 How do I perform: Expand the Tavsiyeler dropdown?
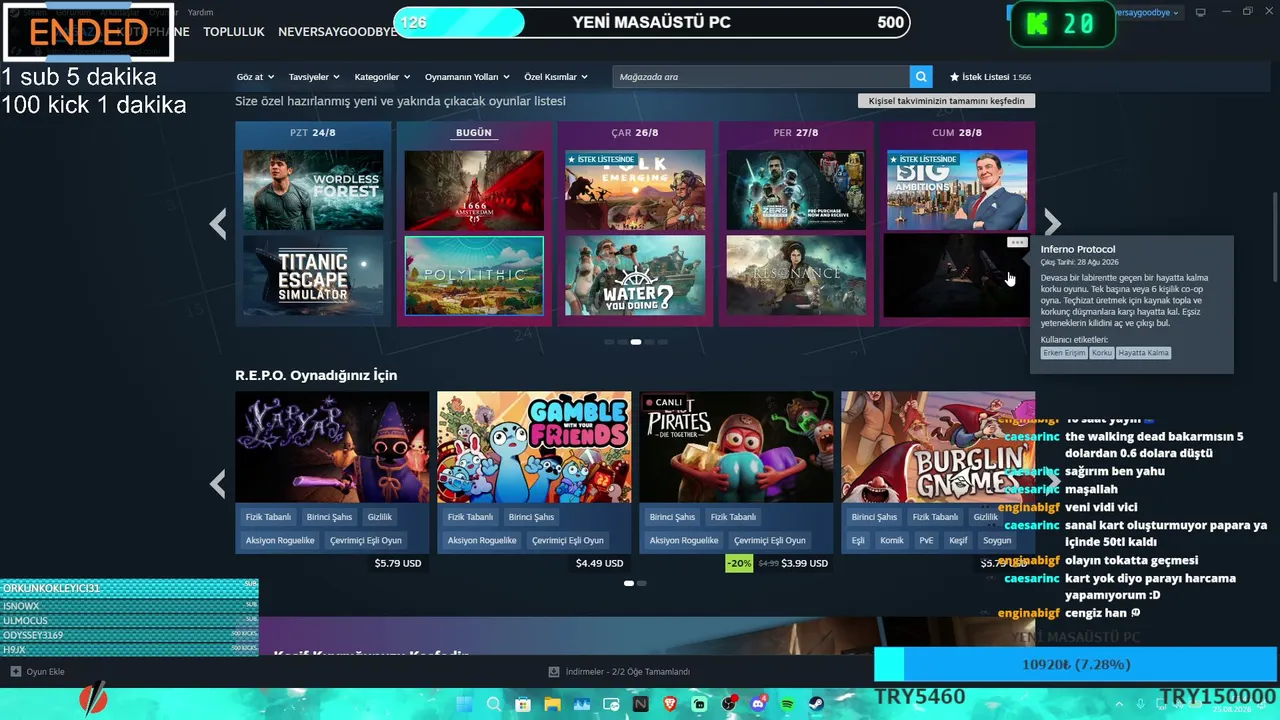(x=314, y=77)
